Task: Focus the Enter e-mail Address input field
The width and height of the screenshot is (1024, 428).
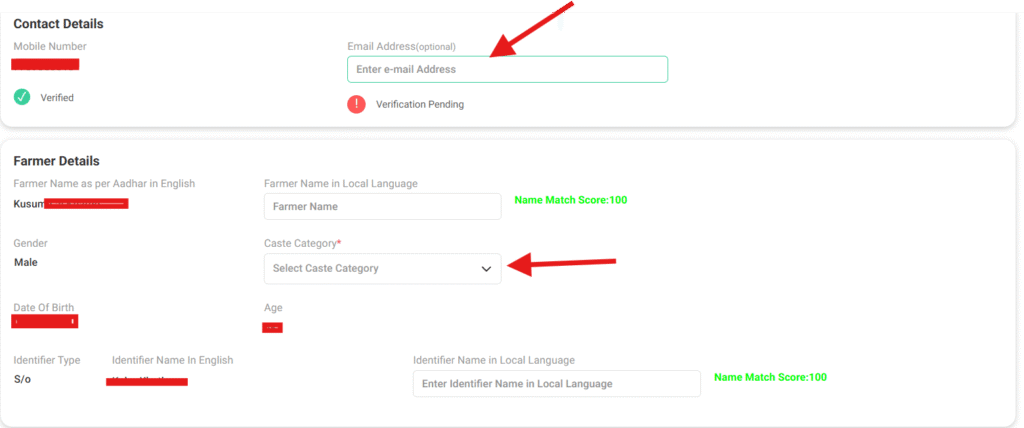Action: tap(507, 69)
